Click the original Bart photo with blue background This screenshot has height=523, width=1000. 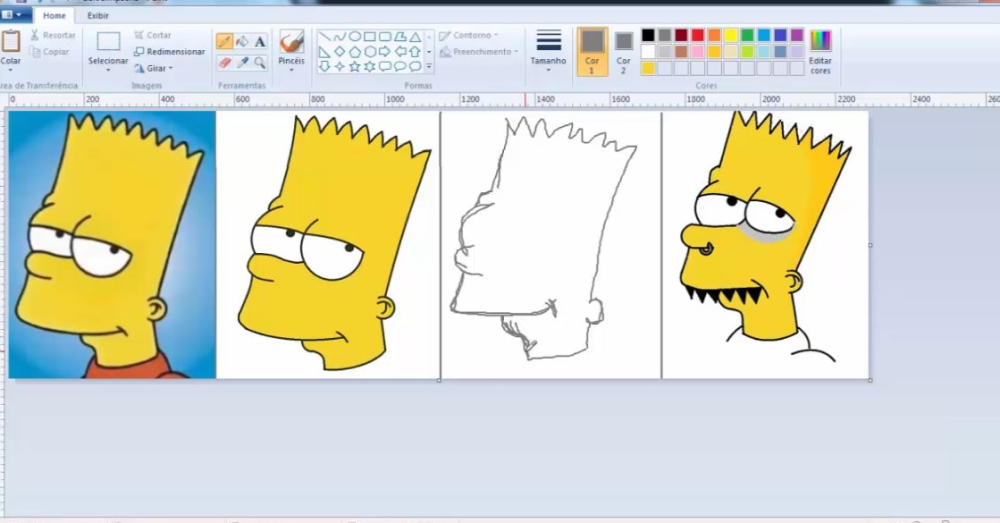pyautogui.click(x=112, y=245)
